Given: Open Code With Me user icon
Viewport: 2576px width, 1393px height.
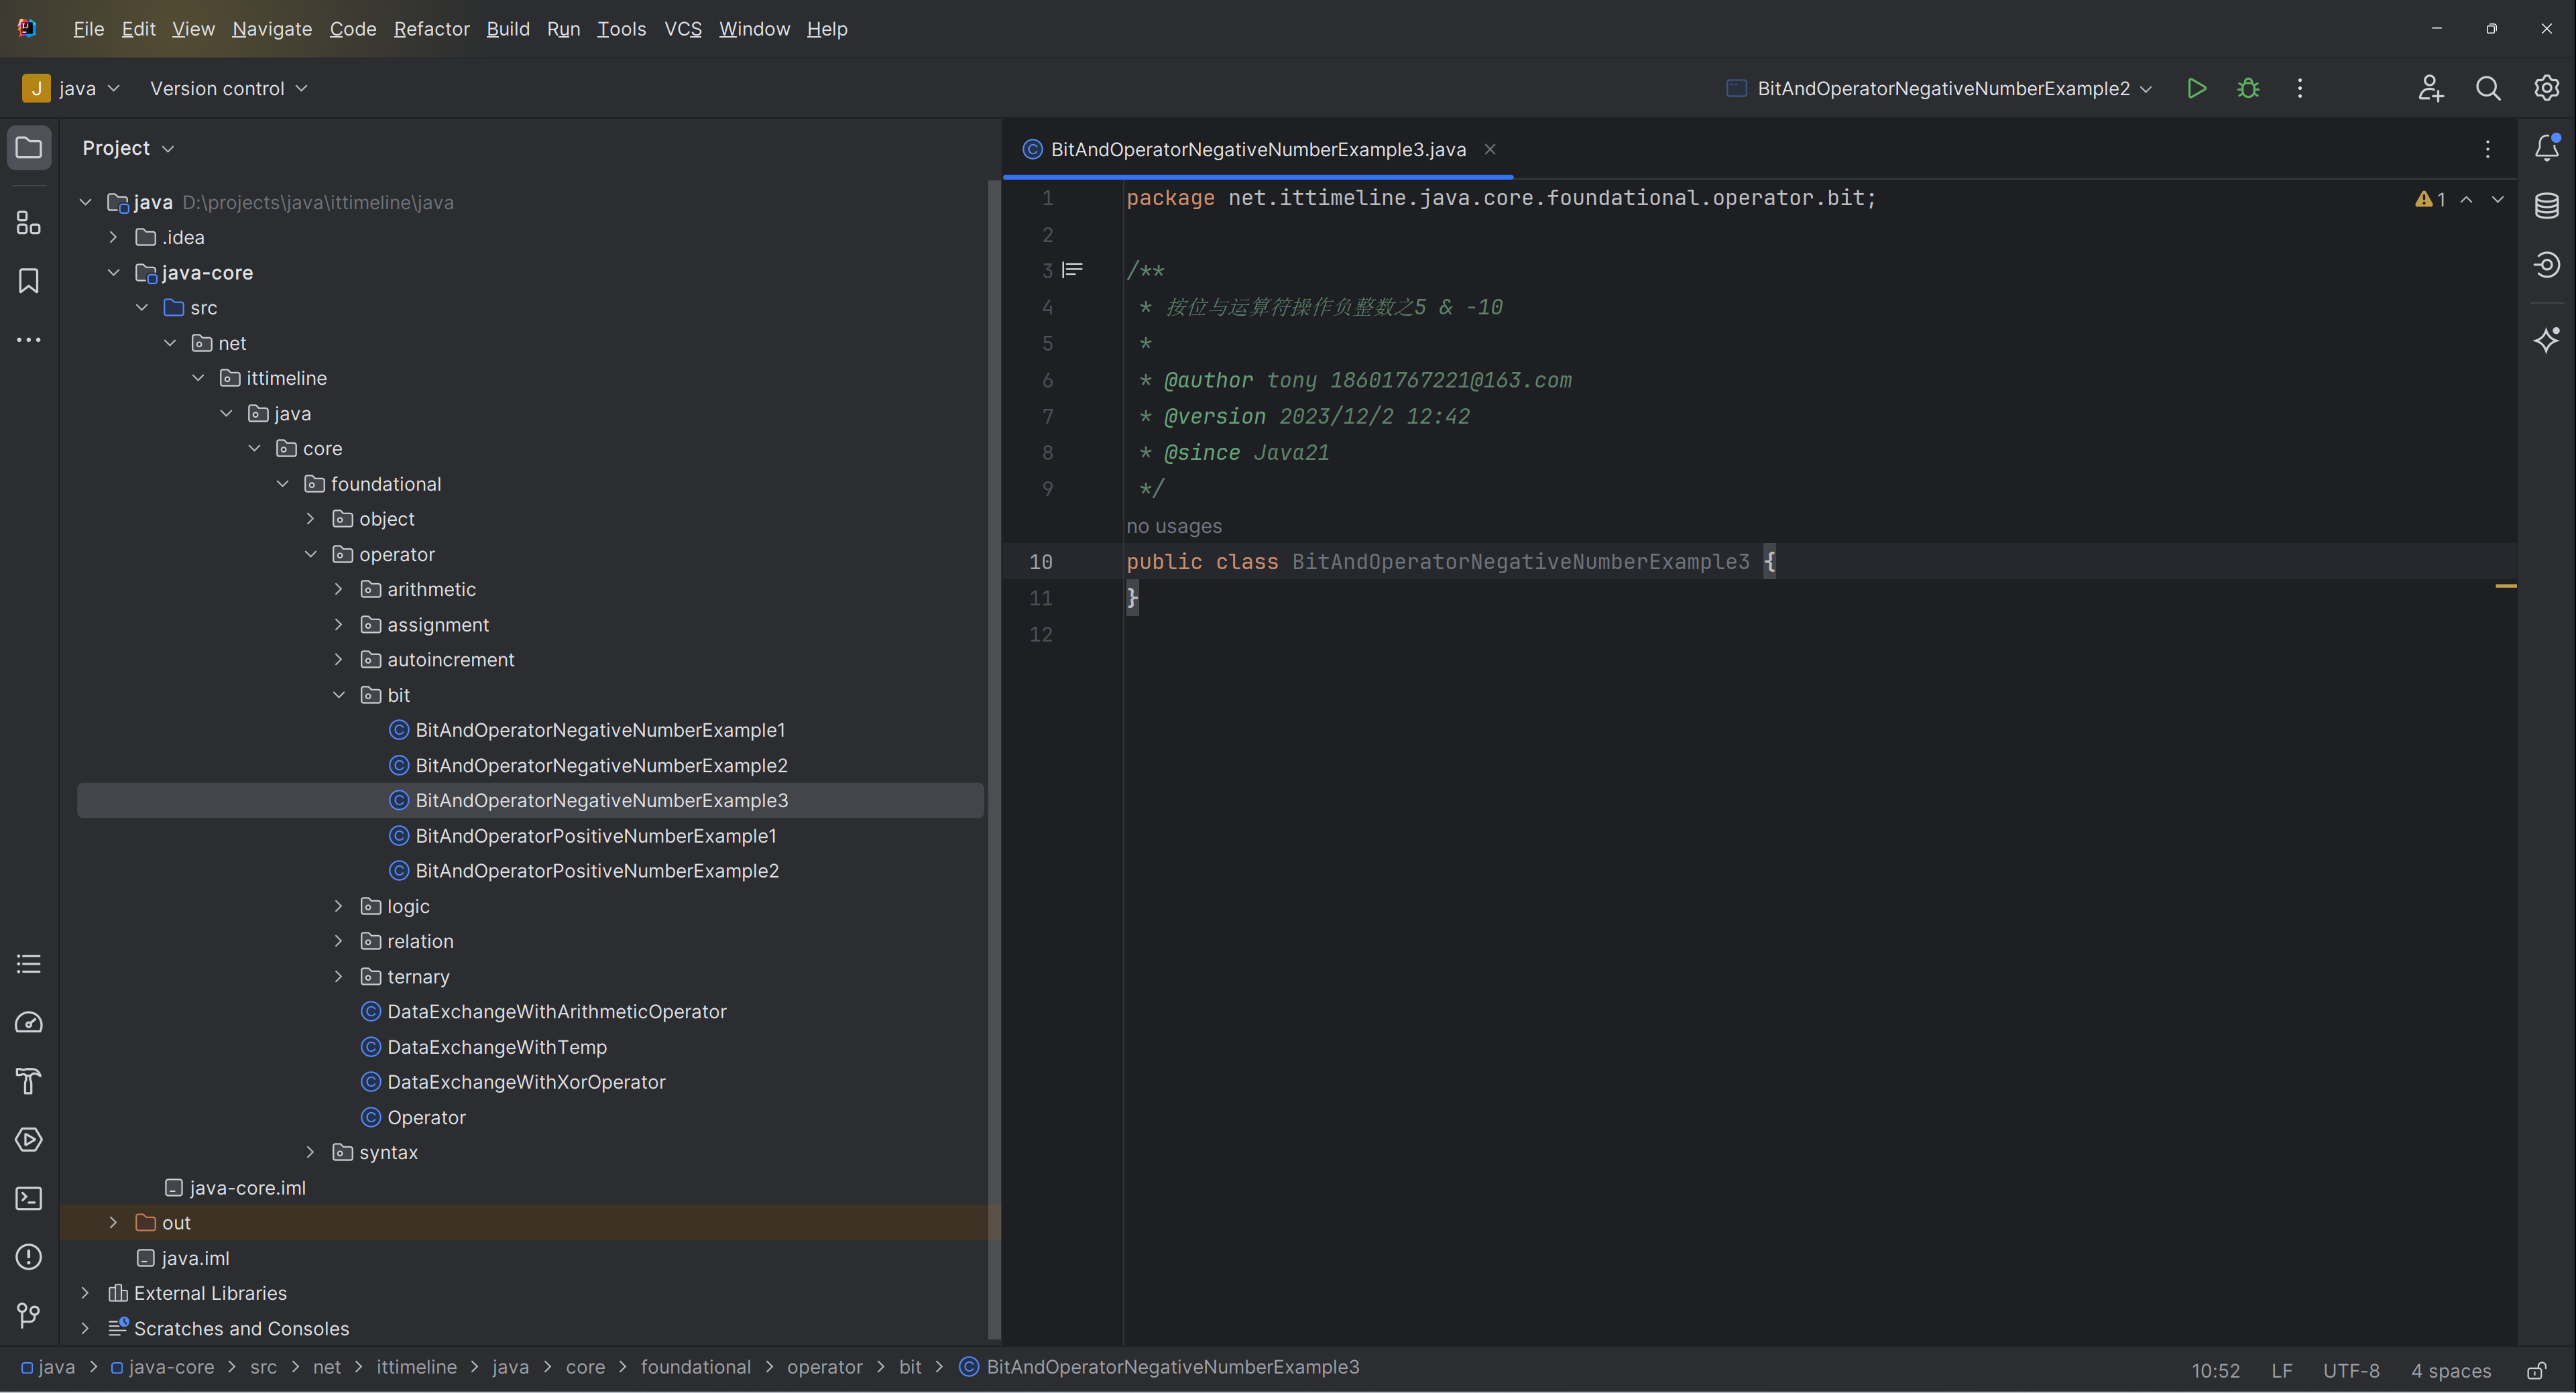Looking at the screenshot, I should pos(2430,88).
